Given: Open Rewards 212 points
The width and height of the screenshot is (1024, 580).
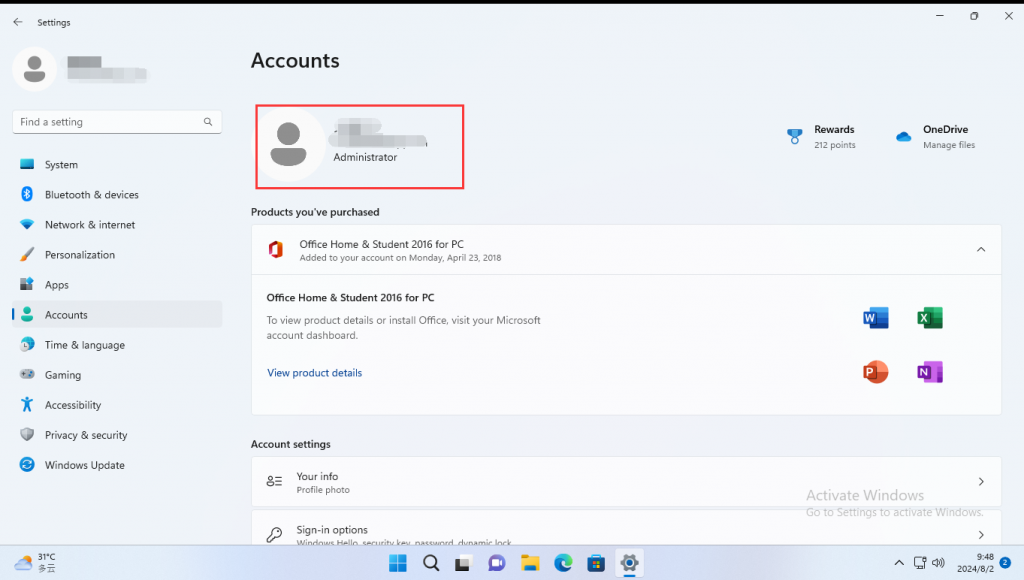Looking at the screenshot, I should tap(822, 137).
